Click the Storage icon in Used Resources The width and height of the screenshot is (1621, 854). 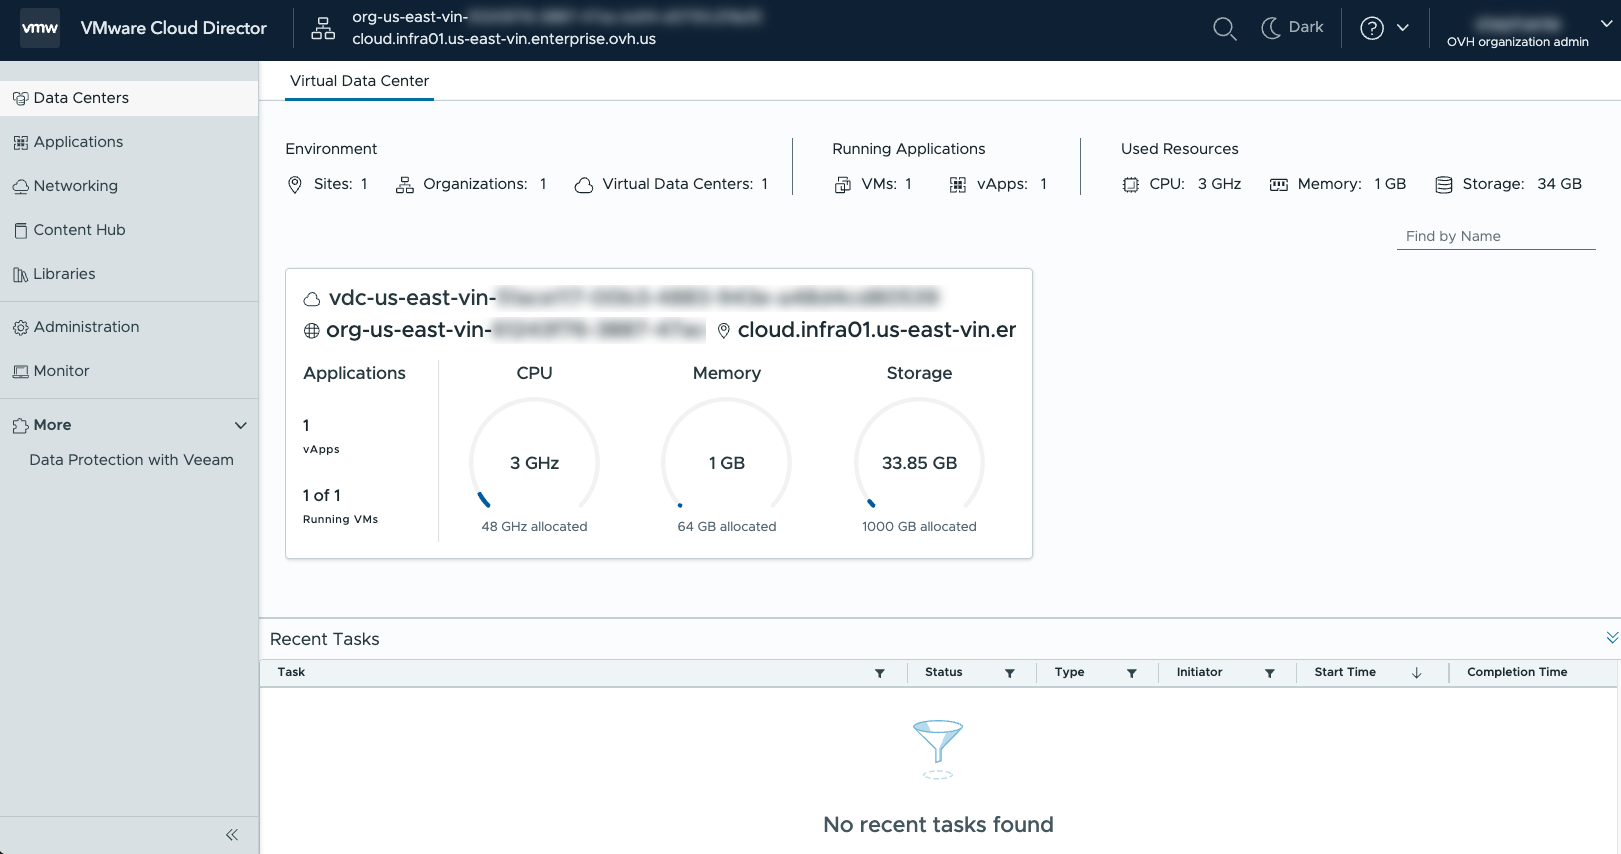tap(1444, 185)
